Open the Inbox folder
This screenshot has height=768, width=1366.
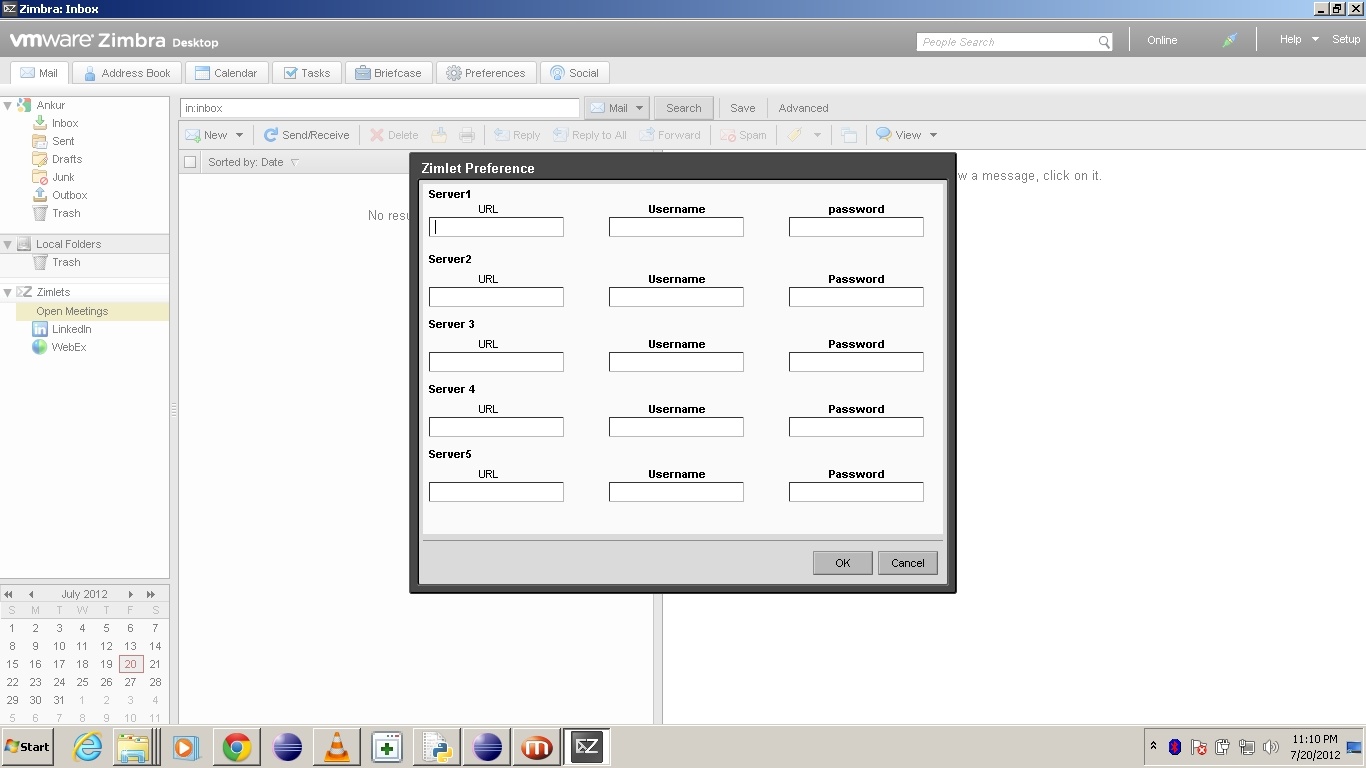[65, 123]
